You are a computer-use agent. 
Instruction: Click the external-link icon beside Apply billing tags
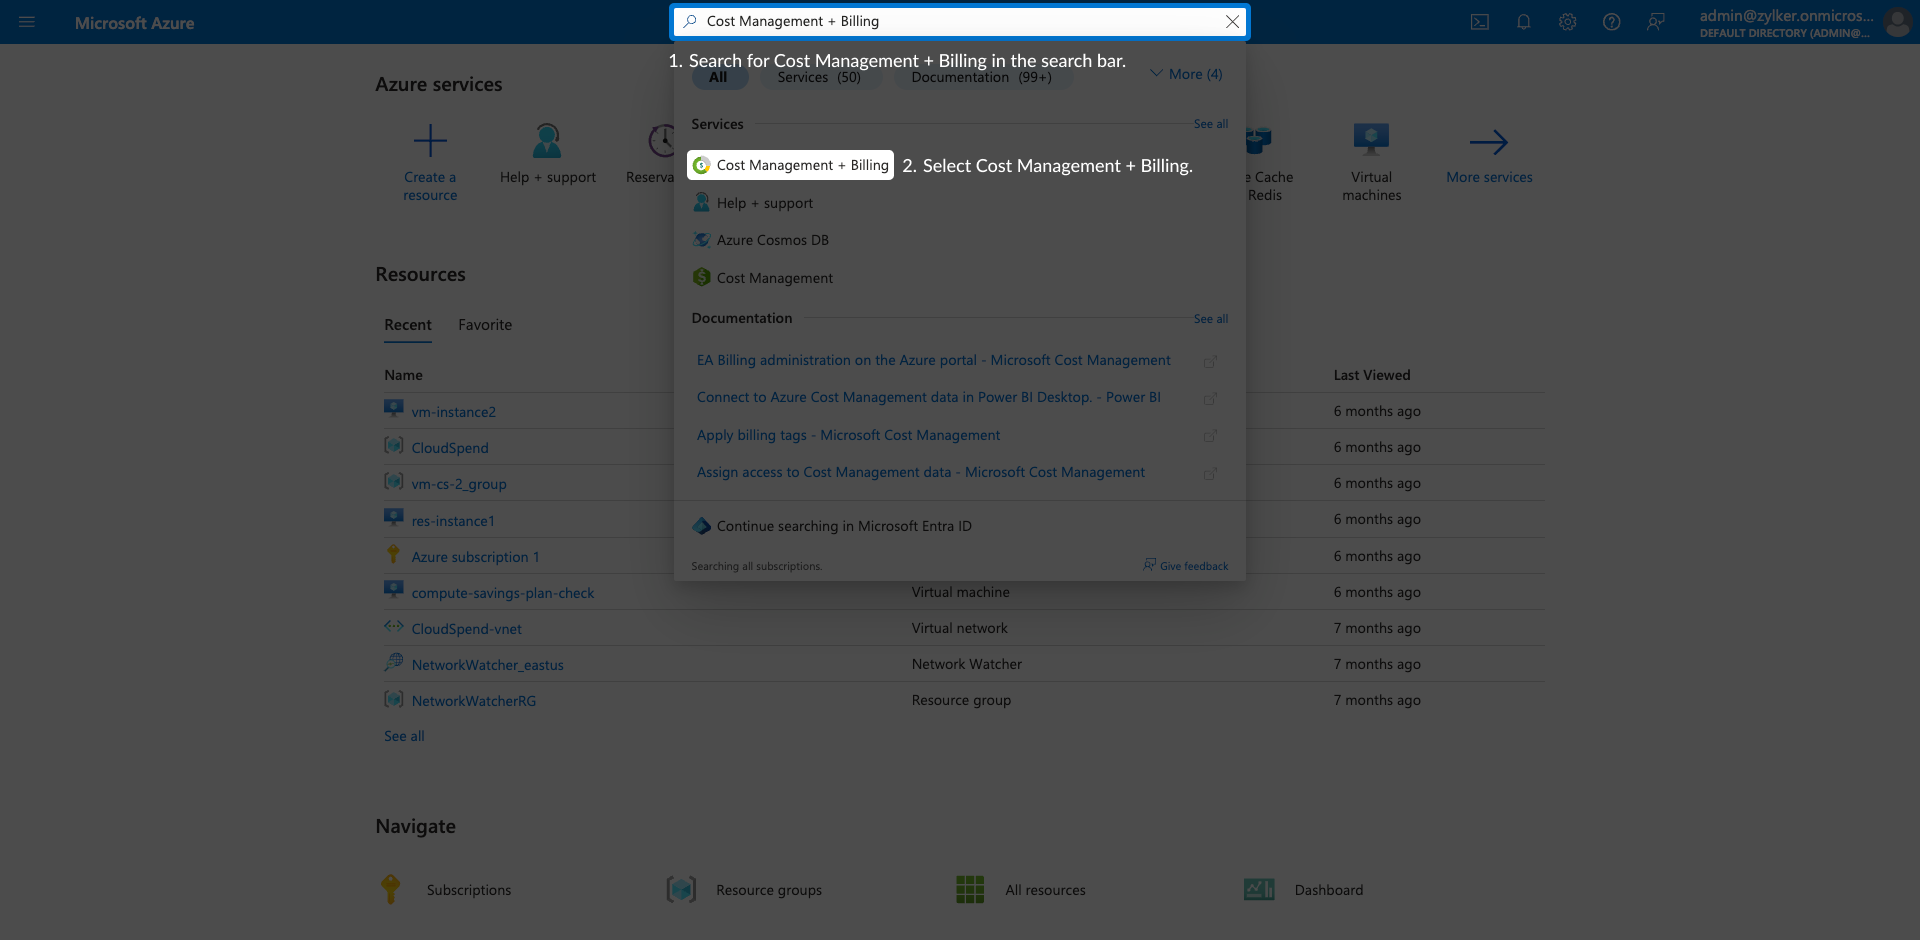[x=1210, y=436]
